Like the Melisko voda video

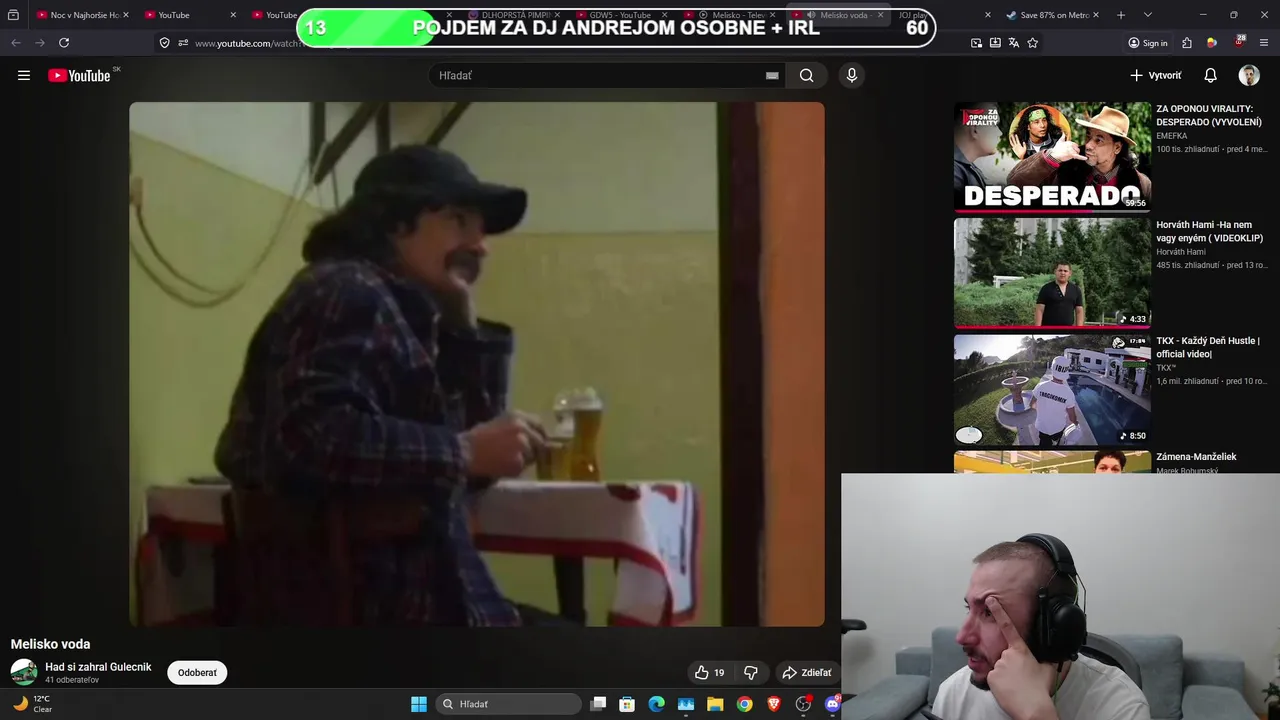click(710, 673)
